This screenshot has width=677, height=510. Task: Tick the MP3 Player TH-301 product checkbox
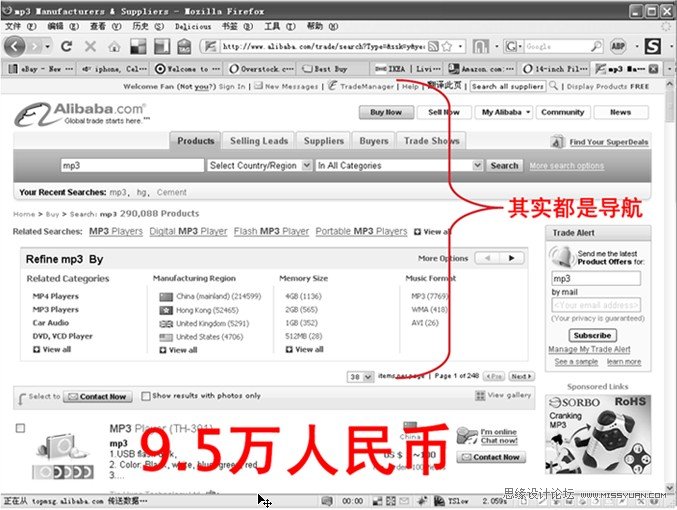tap(20, 428)
